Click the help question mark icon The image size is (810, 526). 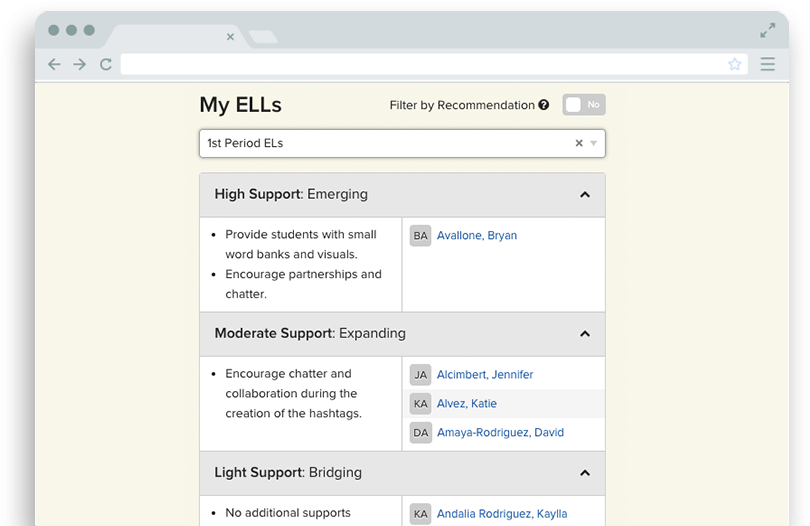[543, 105]
